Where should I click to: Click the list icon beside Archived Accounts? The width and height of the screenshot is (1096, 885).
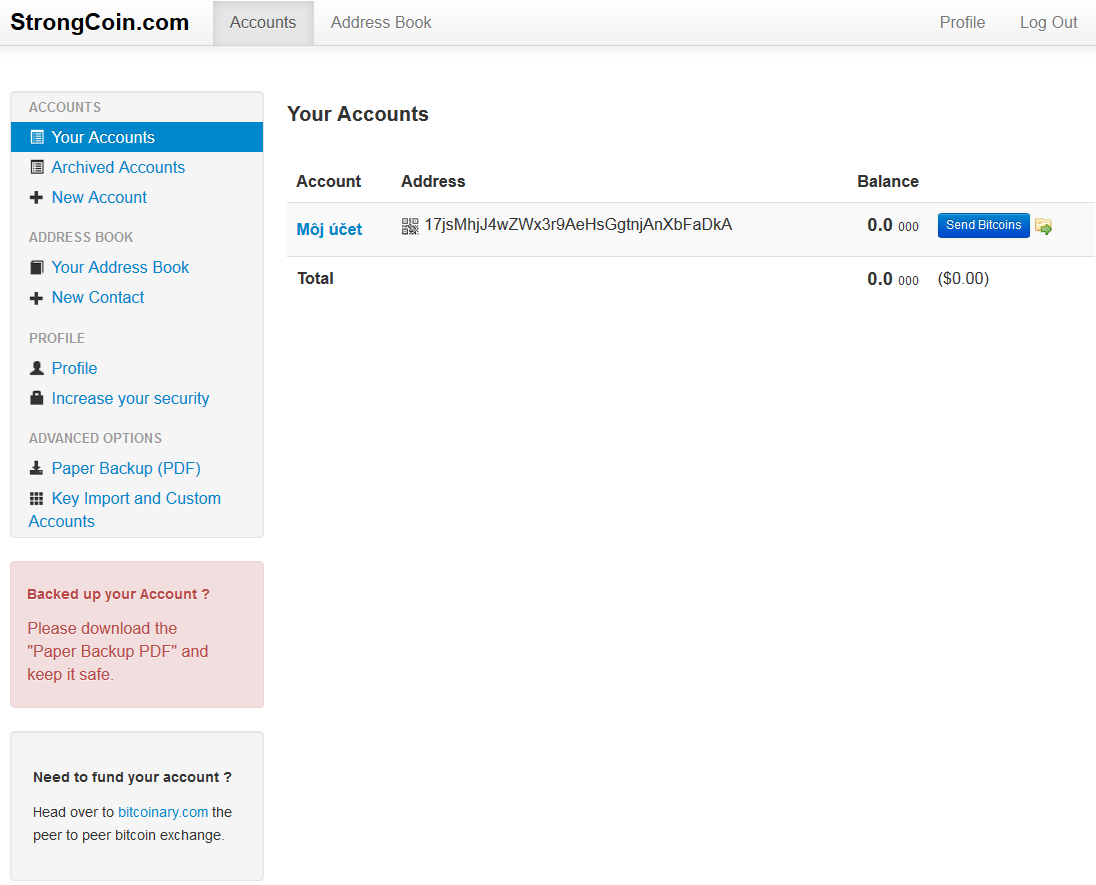[x=37, y=167]
